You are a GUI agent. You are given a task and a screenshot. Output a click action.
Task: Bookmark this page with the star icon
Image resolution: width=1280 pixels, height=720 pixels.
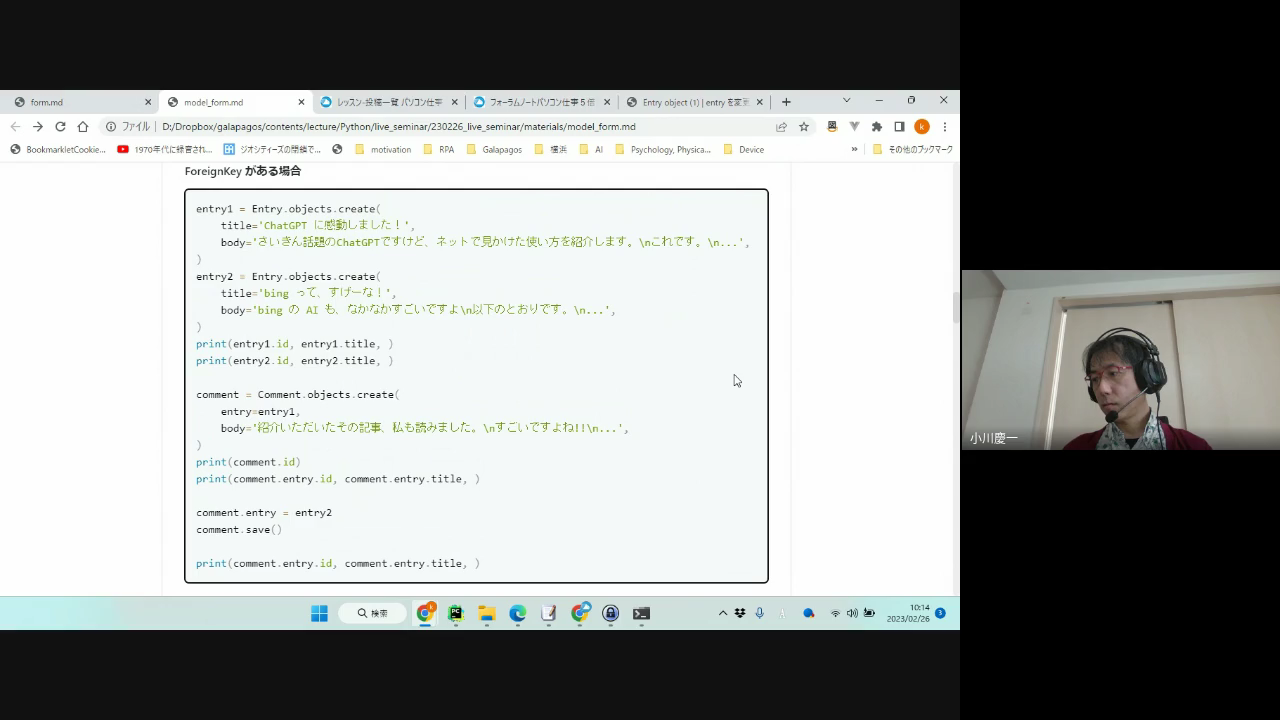[804, 127]
